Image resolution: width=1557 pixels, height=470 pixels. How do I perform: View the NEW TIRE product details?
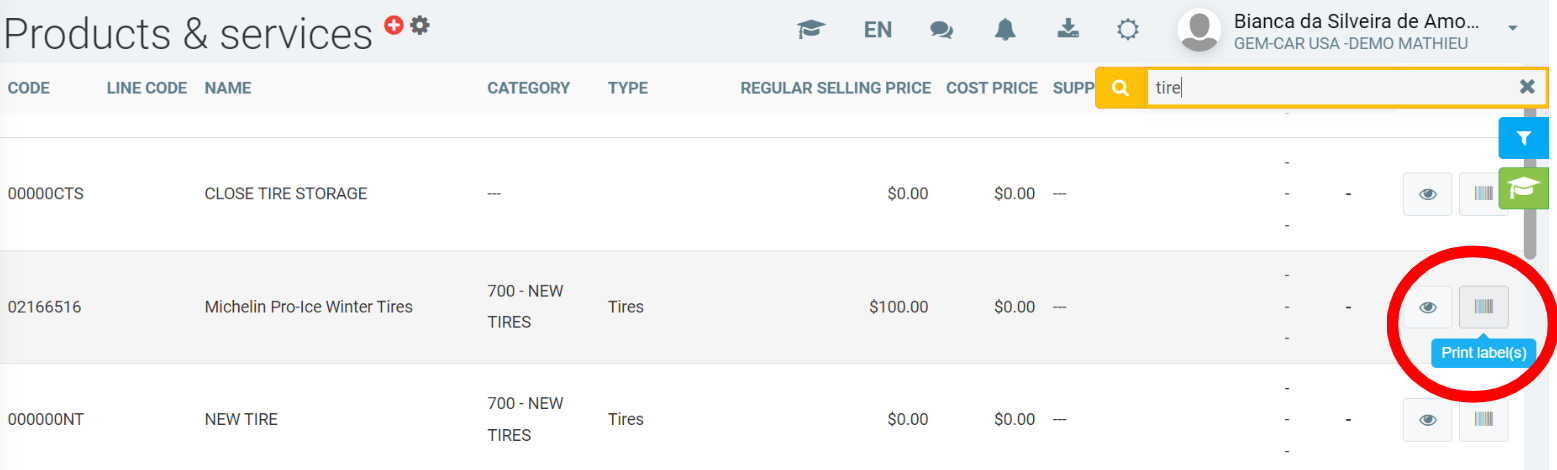pyautogui.click(x=1428, y=420)
